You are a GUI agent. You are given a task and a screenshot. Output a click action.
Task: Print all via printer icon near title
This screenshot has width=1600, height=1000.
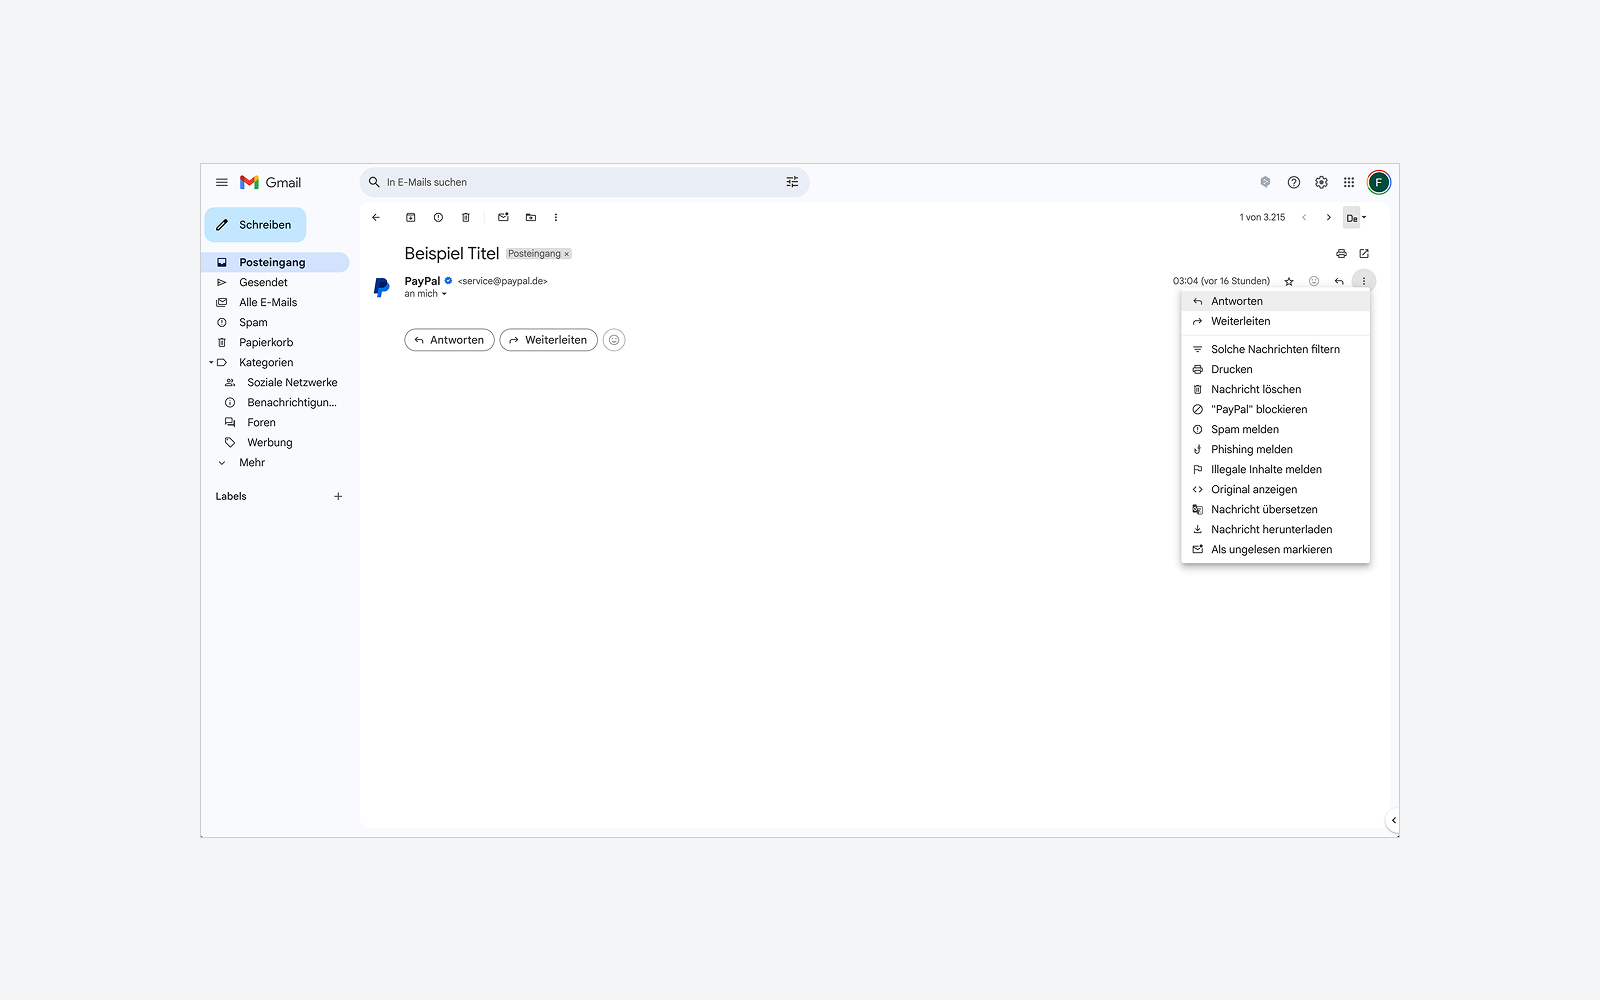[1341, 254]
